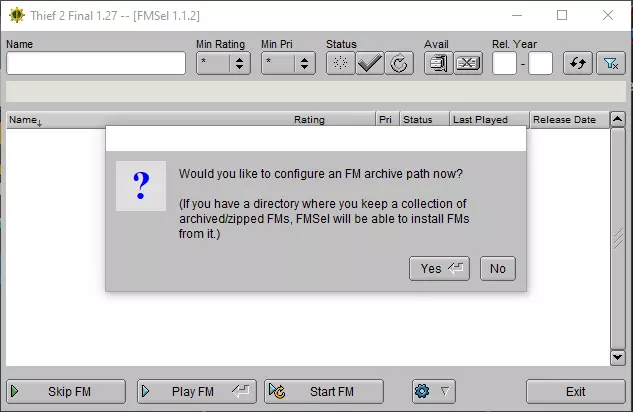Click the Thief 2 app icon in title bar
This screenshot has height=412, width=633.
point(17,15)
